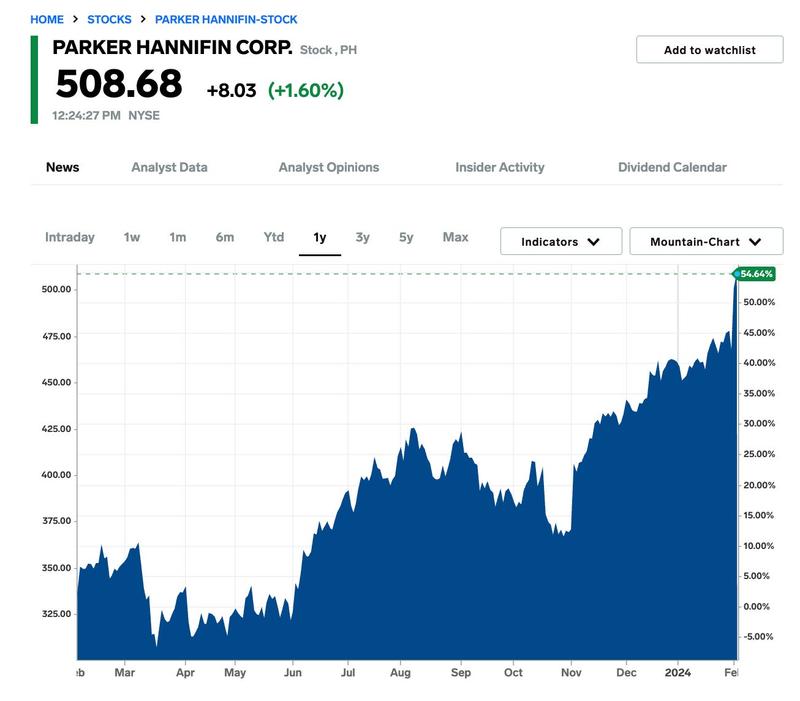
Task: Click the PARKER HANNIFIN CORP. heading
Action: (x=172, y=47)
